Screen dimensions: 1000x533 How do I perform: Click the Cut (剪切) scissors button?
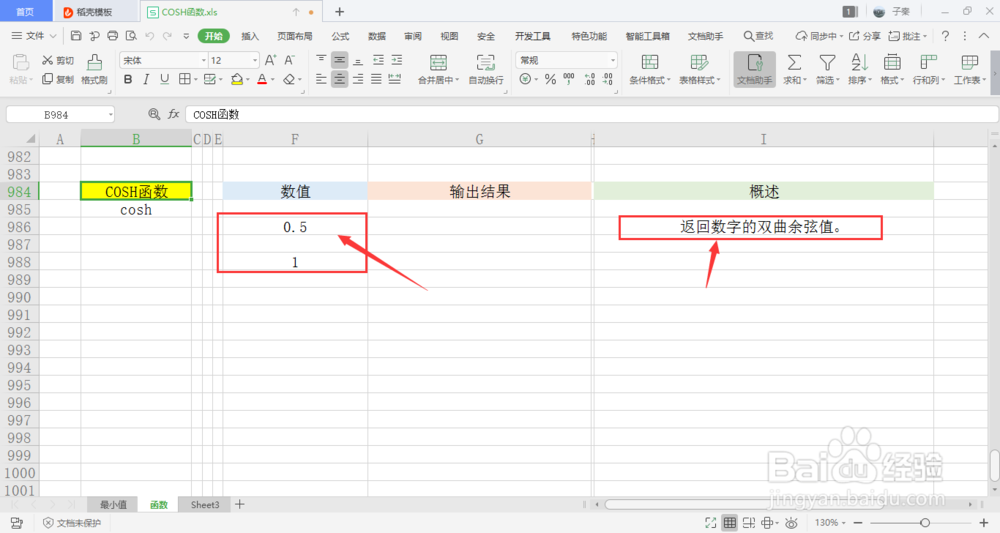57,61
